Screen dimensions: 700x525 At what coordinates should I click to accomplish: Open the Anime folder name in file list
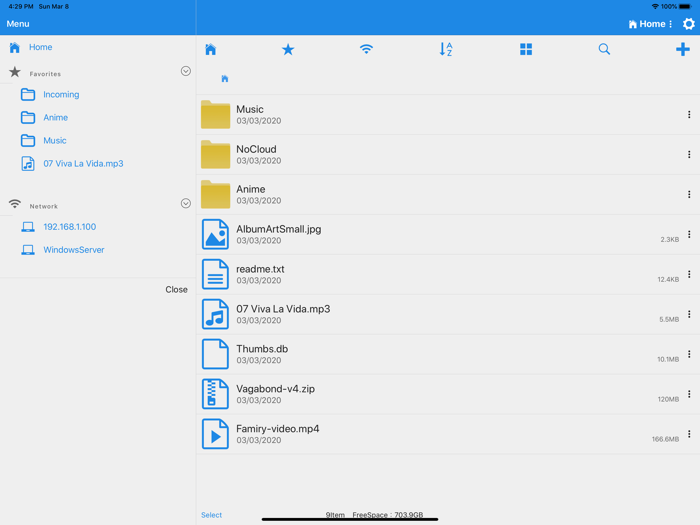pyautogui.click(x=250, y=189)
